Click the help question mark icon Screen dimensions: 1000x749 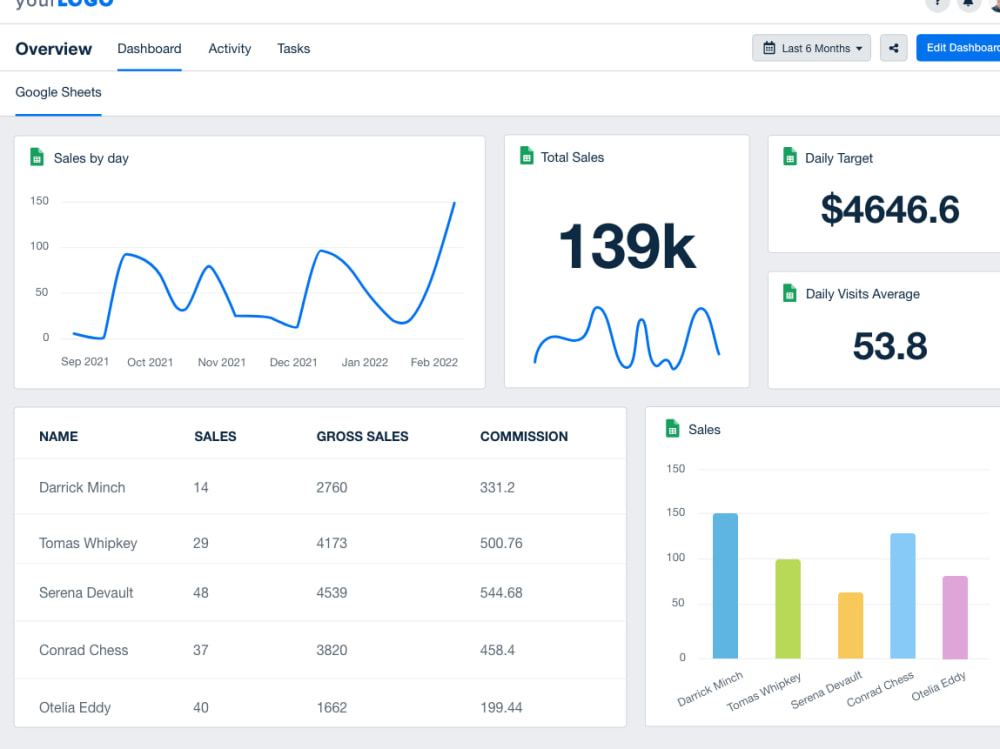coord(937,5)
